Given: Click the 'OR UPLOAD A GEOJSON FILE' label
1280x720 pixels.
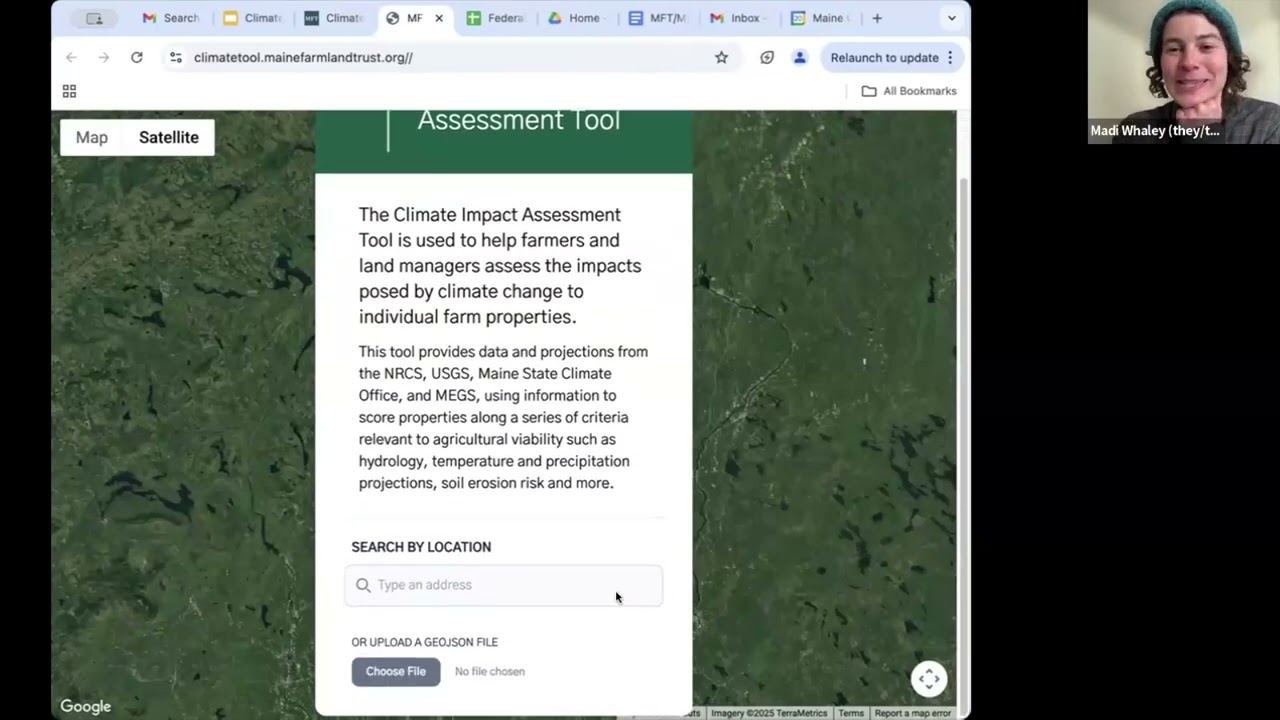Looking at the screenshot, I should pos(424,642).
